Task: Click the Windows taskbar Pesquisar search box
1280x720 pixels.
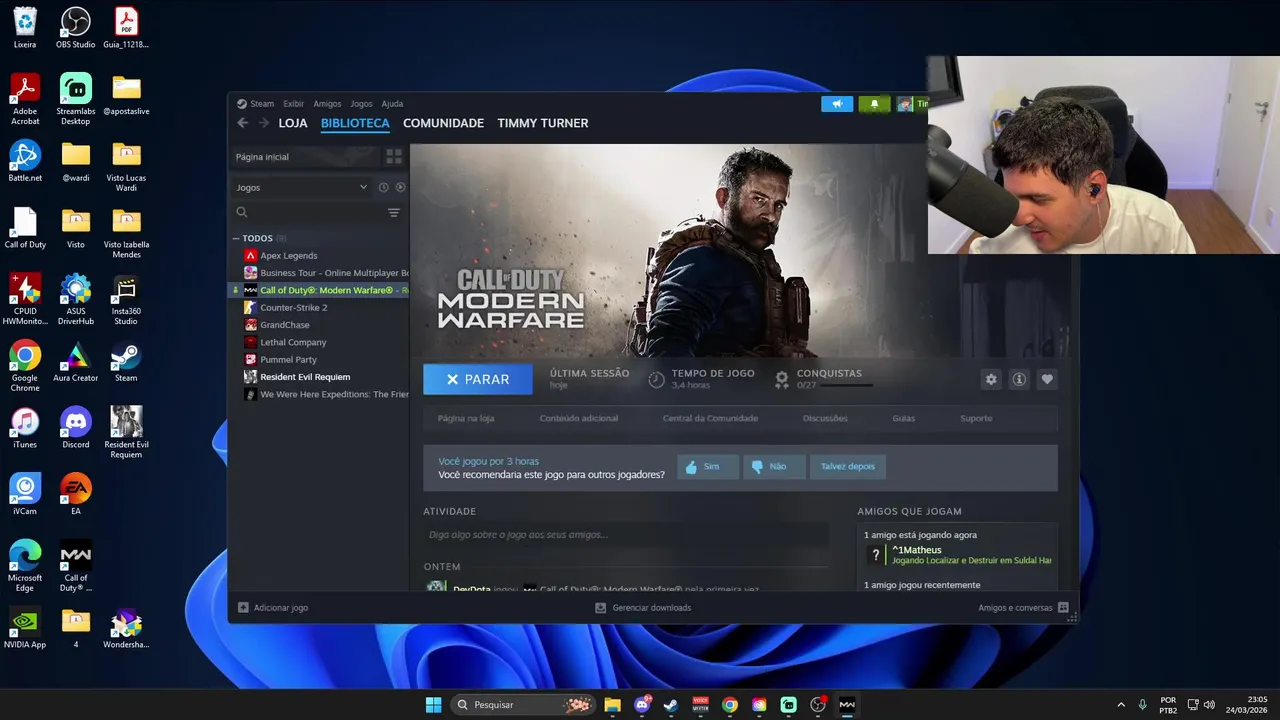Action: click(x=524, y=705)
